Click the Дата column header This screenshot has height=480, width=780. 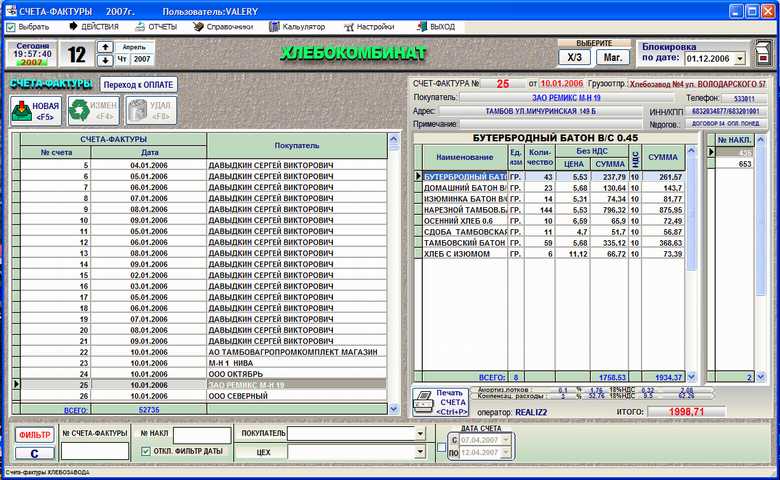click(x=149, y=153)
